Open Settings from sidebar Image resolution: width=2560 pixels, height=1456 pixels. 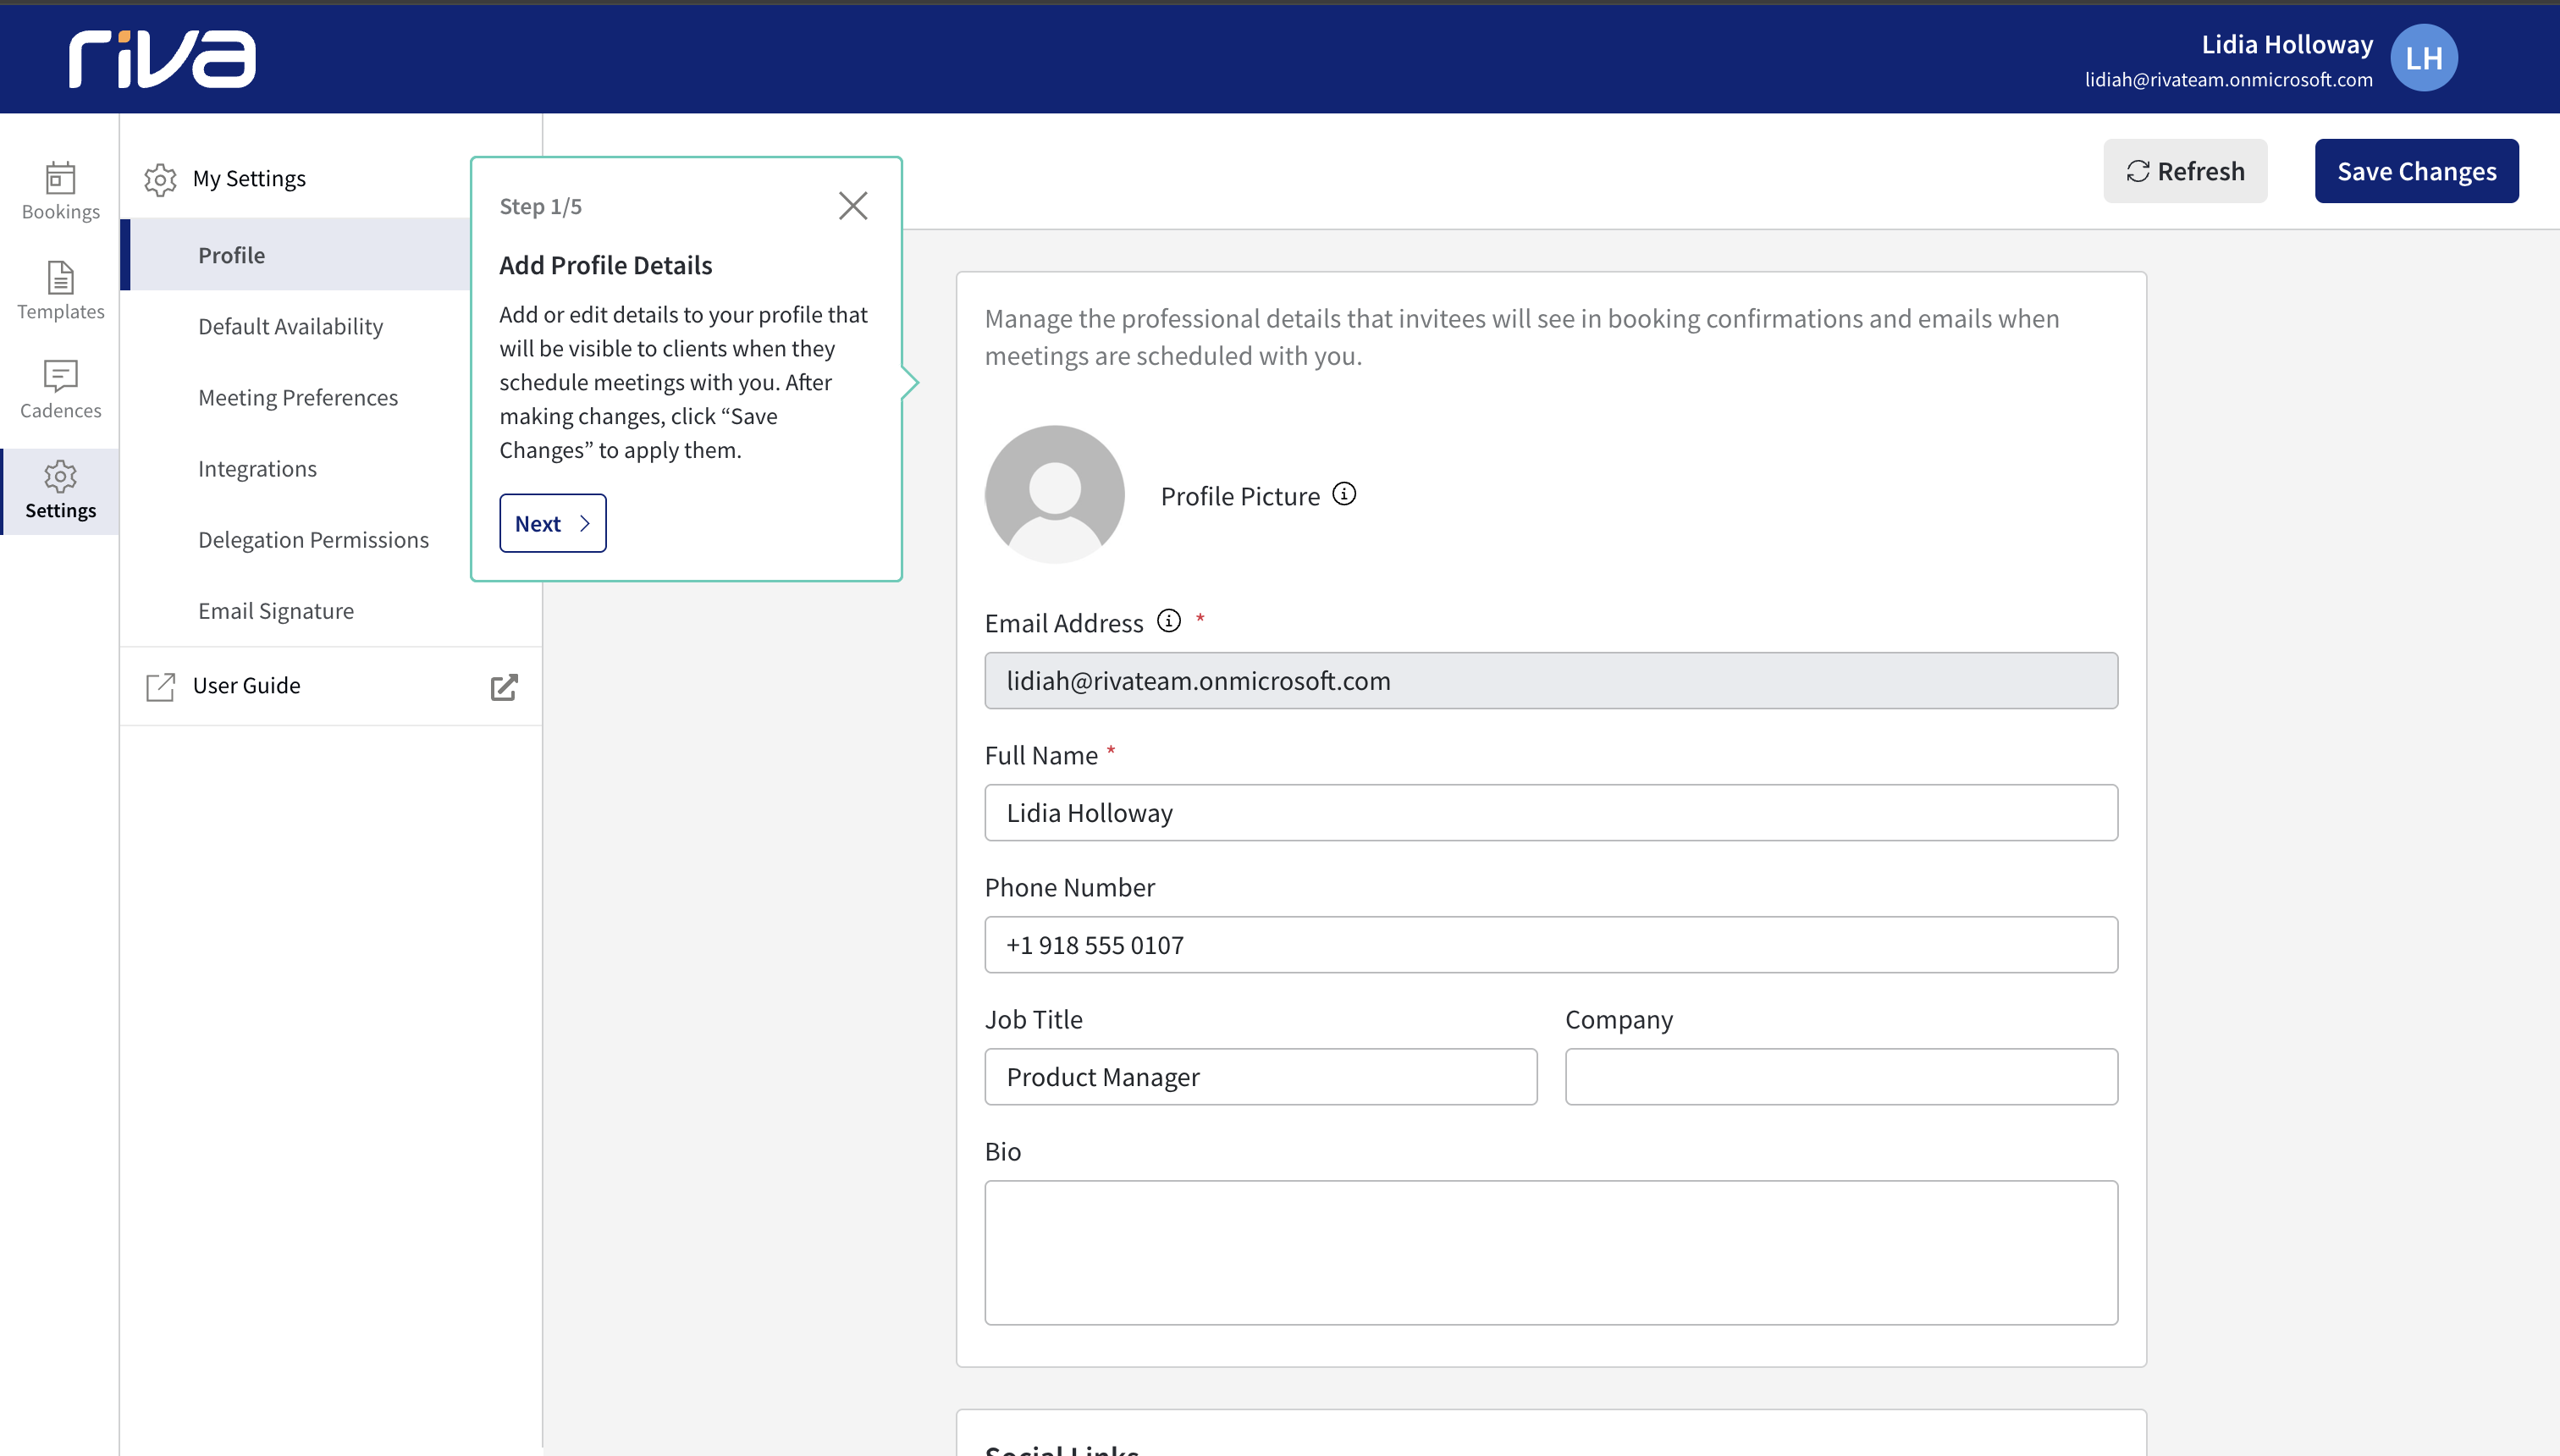pos(60,490)
